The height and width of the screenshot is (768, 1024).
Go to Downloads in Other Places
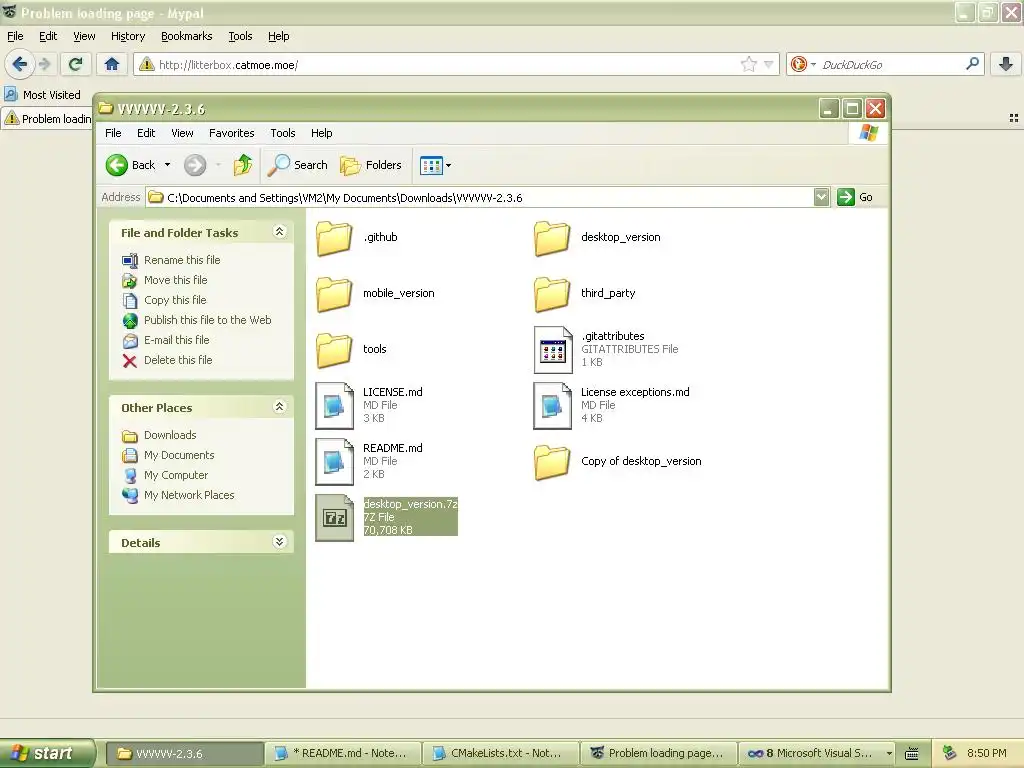point(159,436)
